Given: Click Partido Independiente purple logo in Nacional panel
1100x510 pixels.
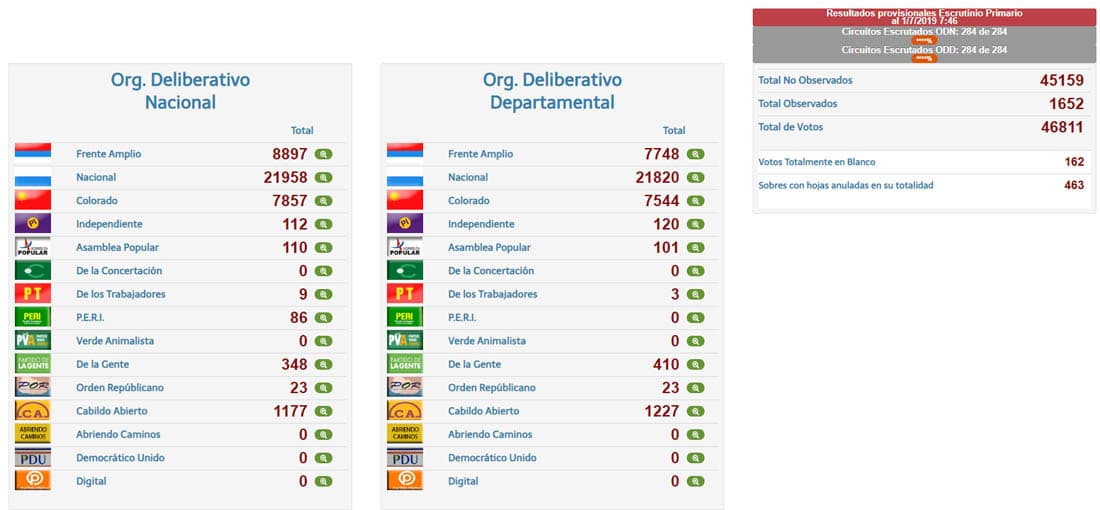Looking at the screenshot, I should [33, 223].
